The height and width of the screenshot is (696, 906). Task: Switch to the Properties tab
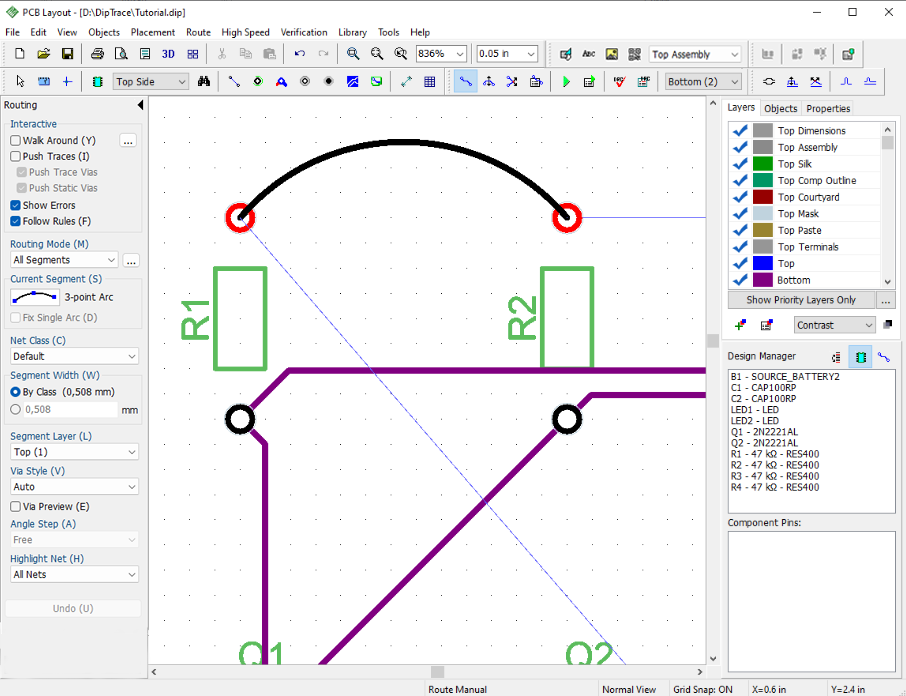tap(828, 109)
